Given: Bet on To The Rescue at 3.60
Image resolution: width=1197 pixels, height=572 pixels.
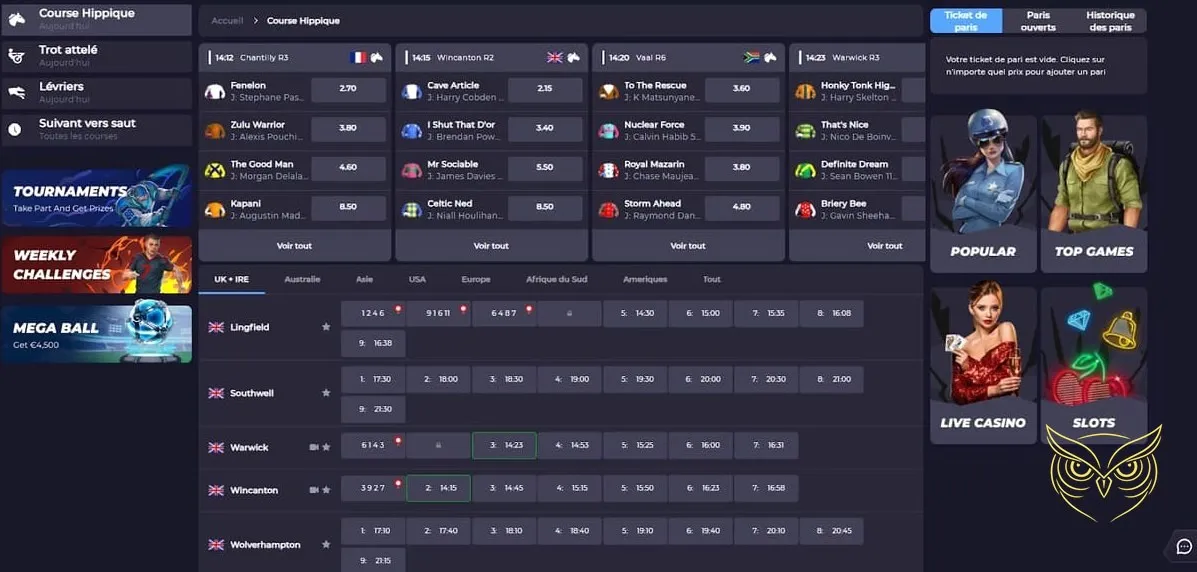Looking at the screenshot, I should click(x=742, y=89).
